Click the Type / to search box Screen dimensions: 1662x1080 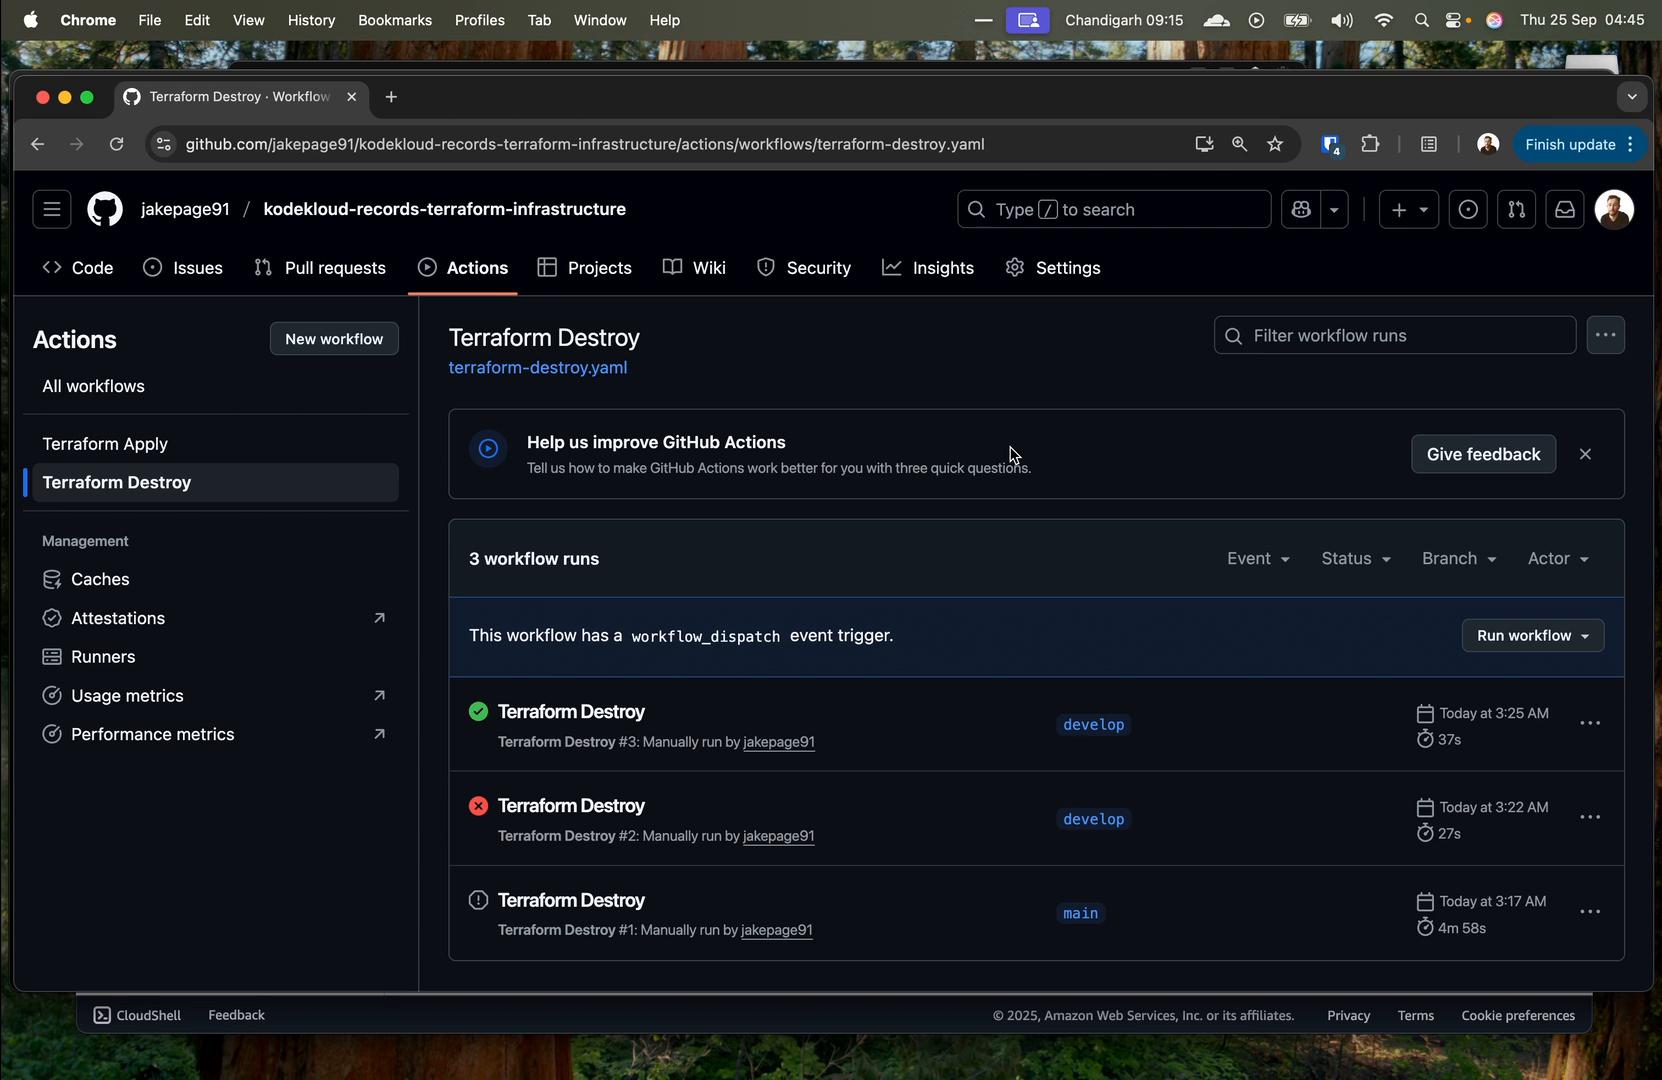click(x=1114, y=210)
